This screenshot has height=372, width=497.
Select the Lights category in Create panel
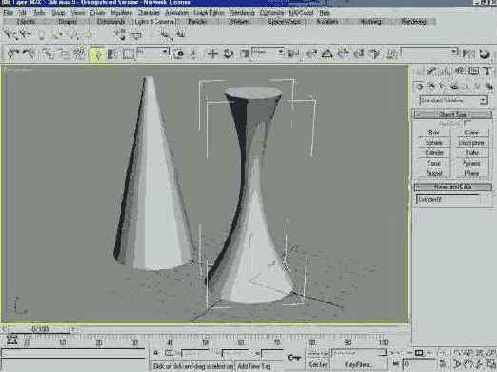click(443, 86)
